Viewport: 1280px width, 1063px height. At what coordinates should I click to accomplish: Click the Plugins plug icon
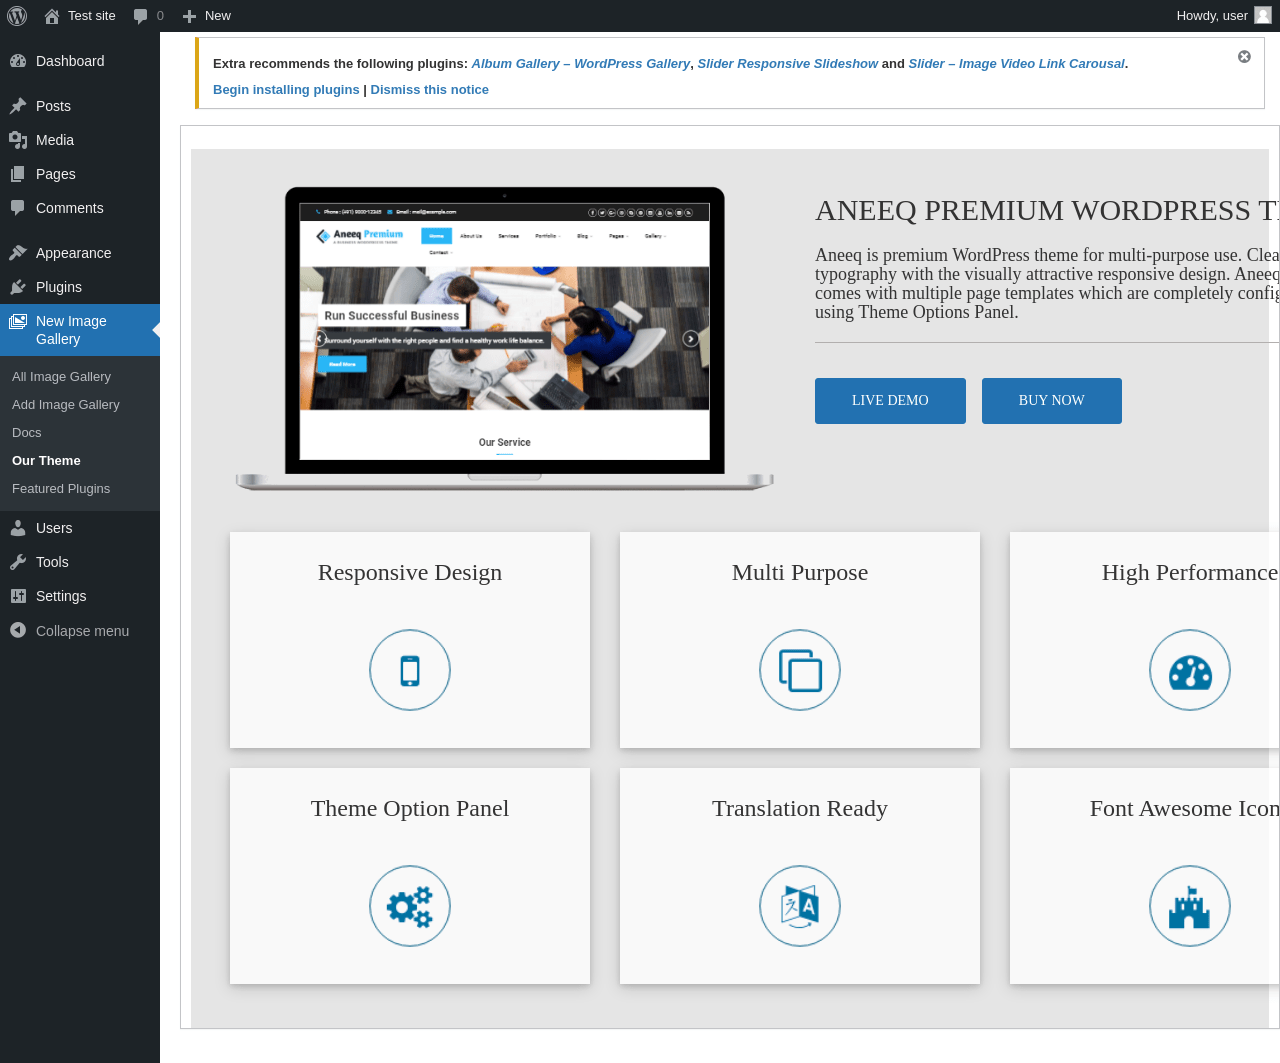18,287
